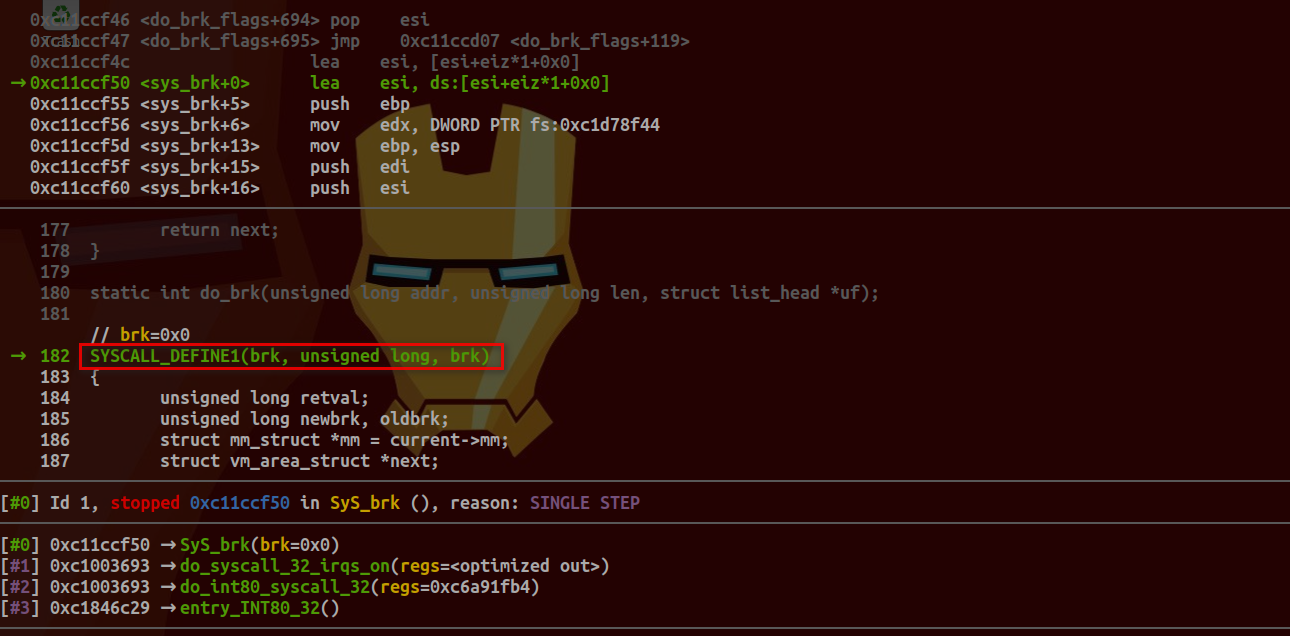Click the 'return next;' source line

coord(220,230)
